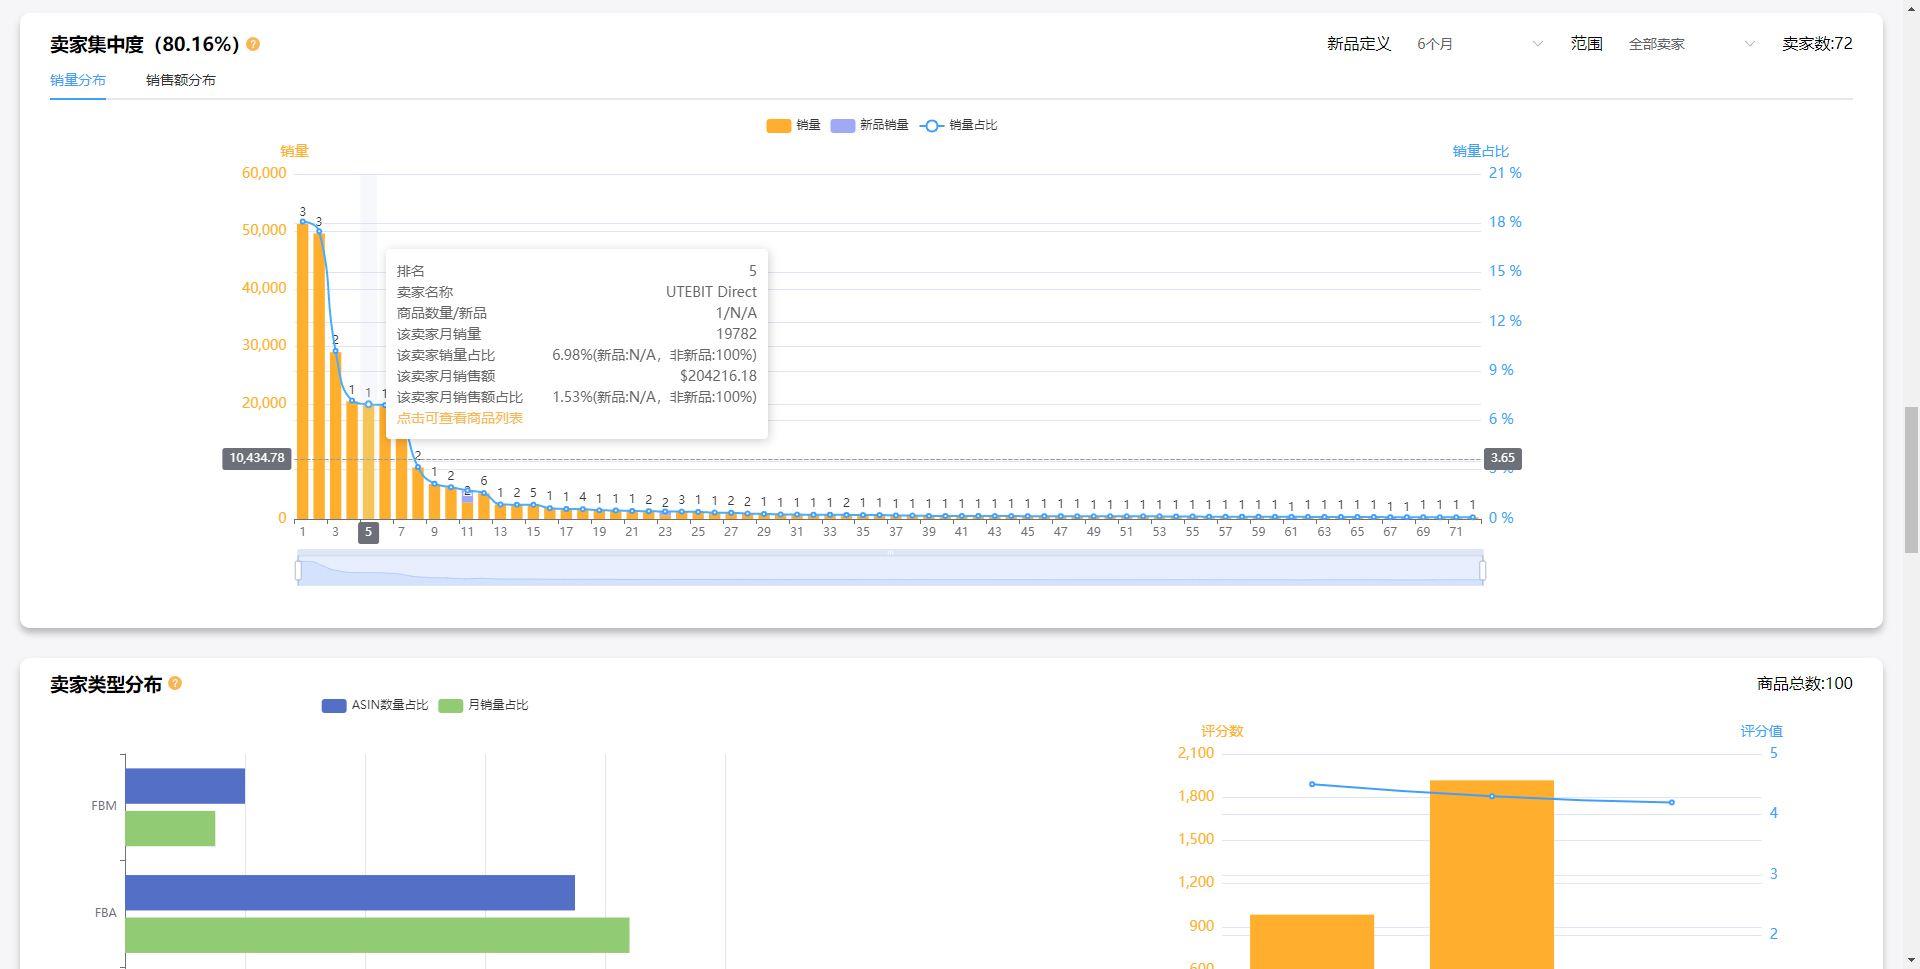The width and height of the screenshot is (1920, 969).
Task: Toggle the 销量 legend series
Action: (793, 125)
